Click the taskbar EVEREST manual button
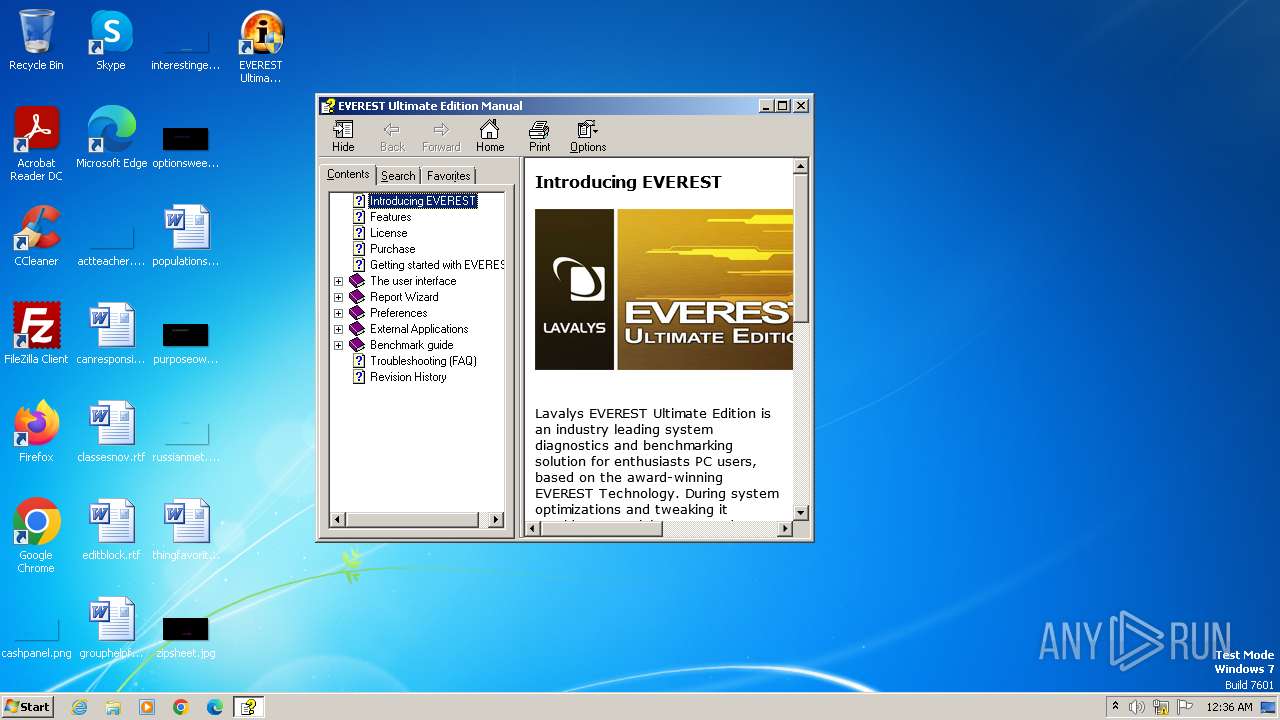 pyautogui.click(x=248, y=707)
